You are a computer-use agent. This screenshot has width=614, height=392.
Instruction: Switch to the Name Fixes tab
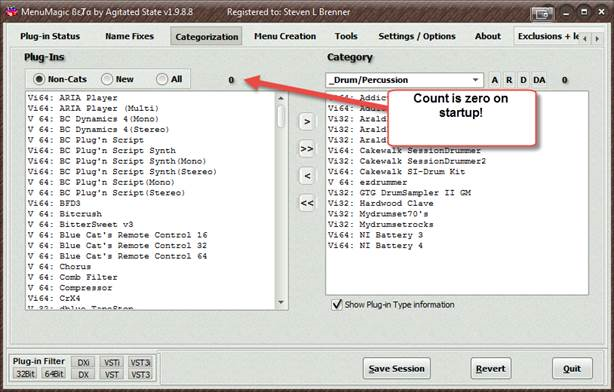point(129,36)
